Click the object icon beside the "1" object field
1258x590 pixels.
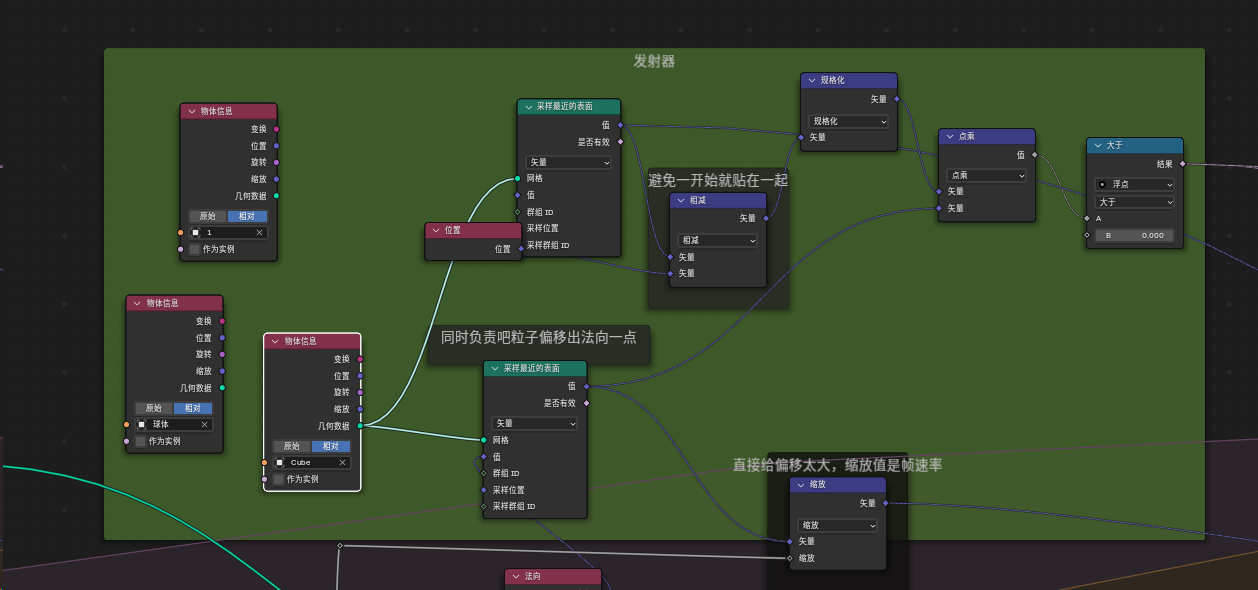tap(196, 232)
